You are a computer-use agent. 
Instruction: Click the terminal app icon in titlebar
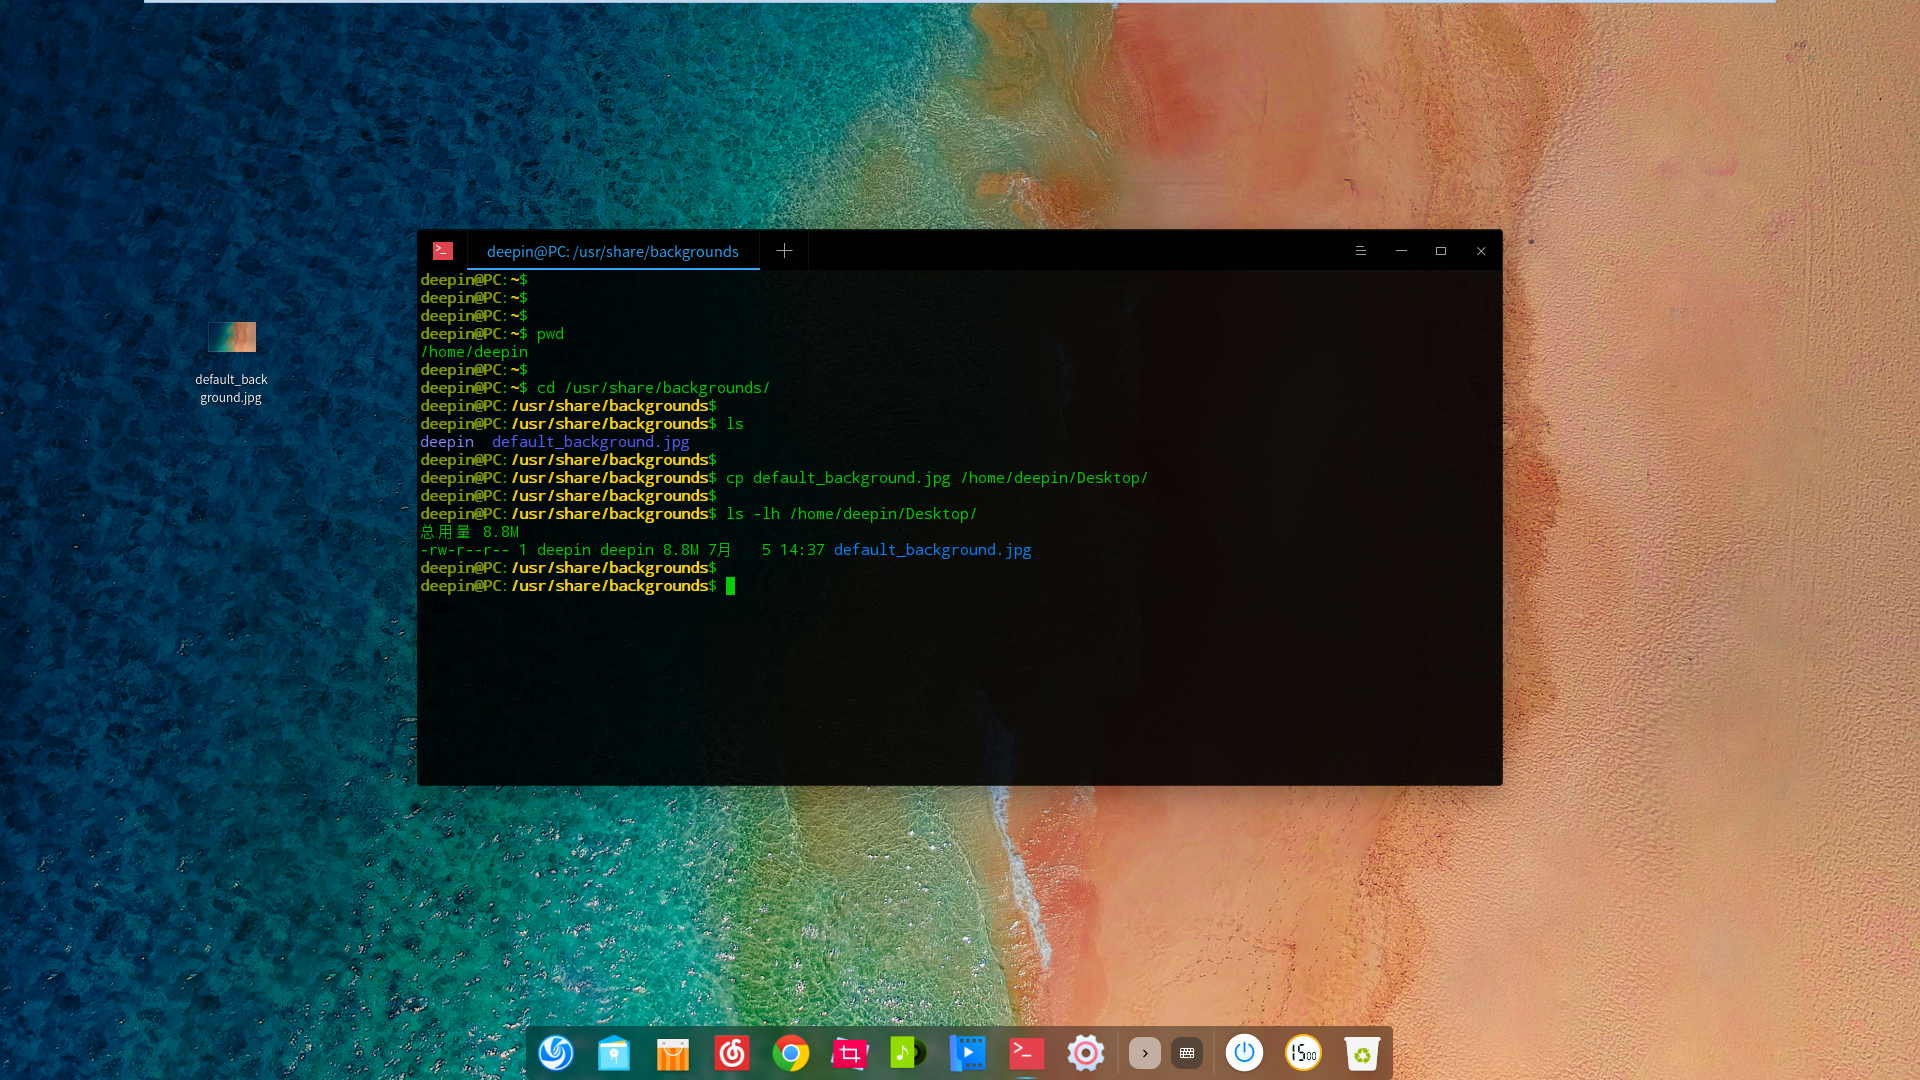(443, 251)
